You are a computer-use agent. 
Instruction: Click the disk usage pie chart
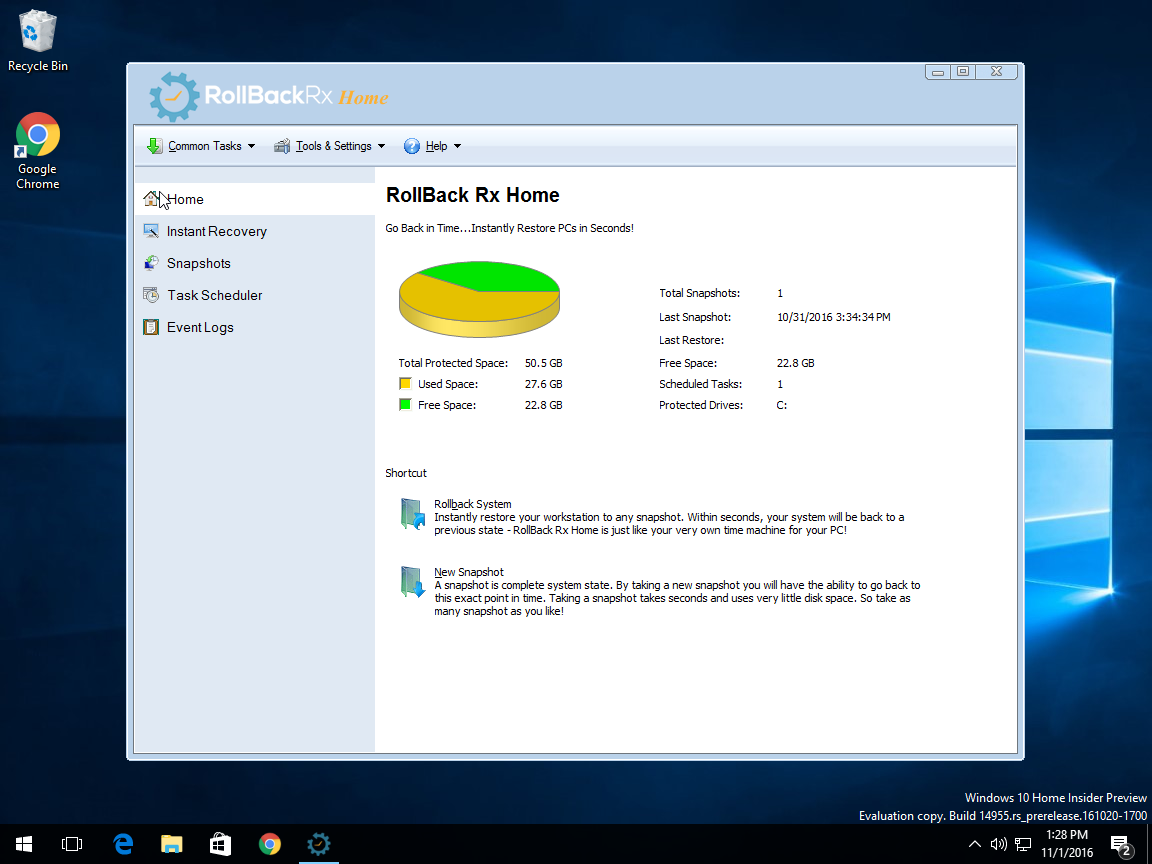(479, 299)
